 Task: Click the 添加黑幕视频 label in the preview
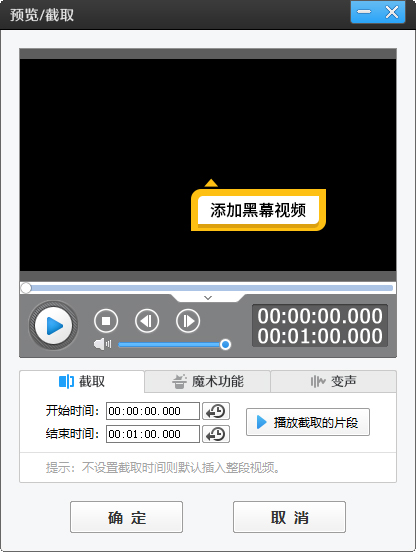(x=258, y=210)
